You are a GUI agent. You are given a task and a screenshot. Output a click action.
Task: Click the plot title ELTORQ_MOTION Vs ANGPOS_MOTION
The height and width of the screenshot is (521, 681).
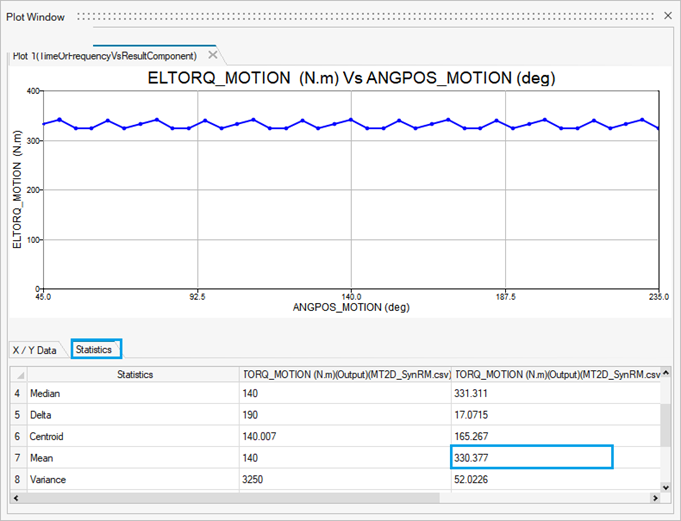tap(351, 78)
